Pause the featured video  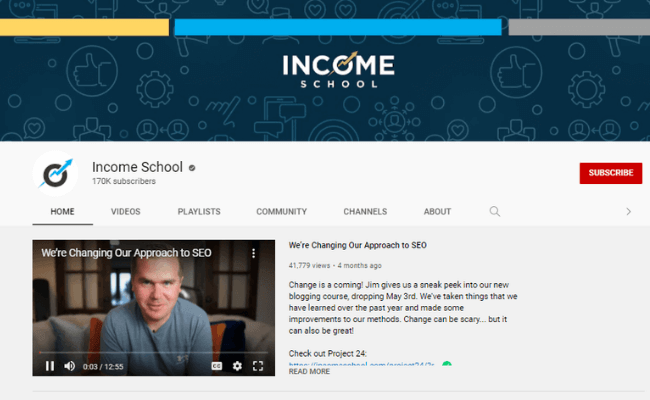pyautogui.click(x=50, y=366)
